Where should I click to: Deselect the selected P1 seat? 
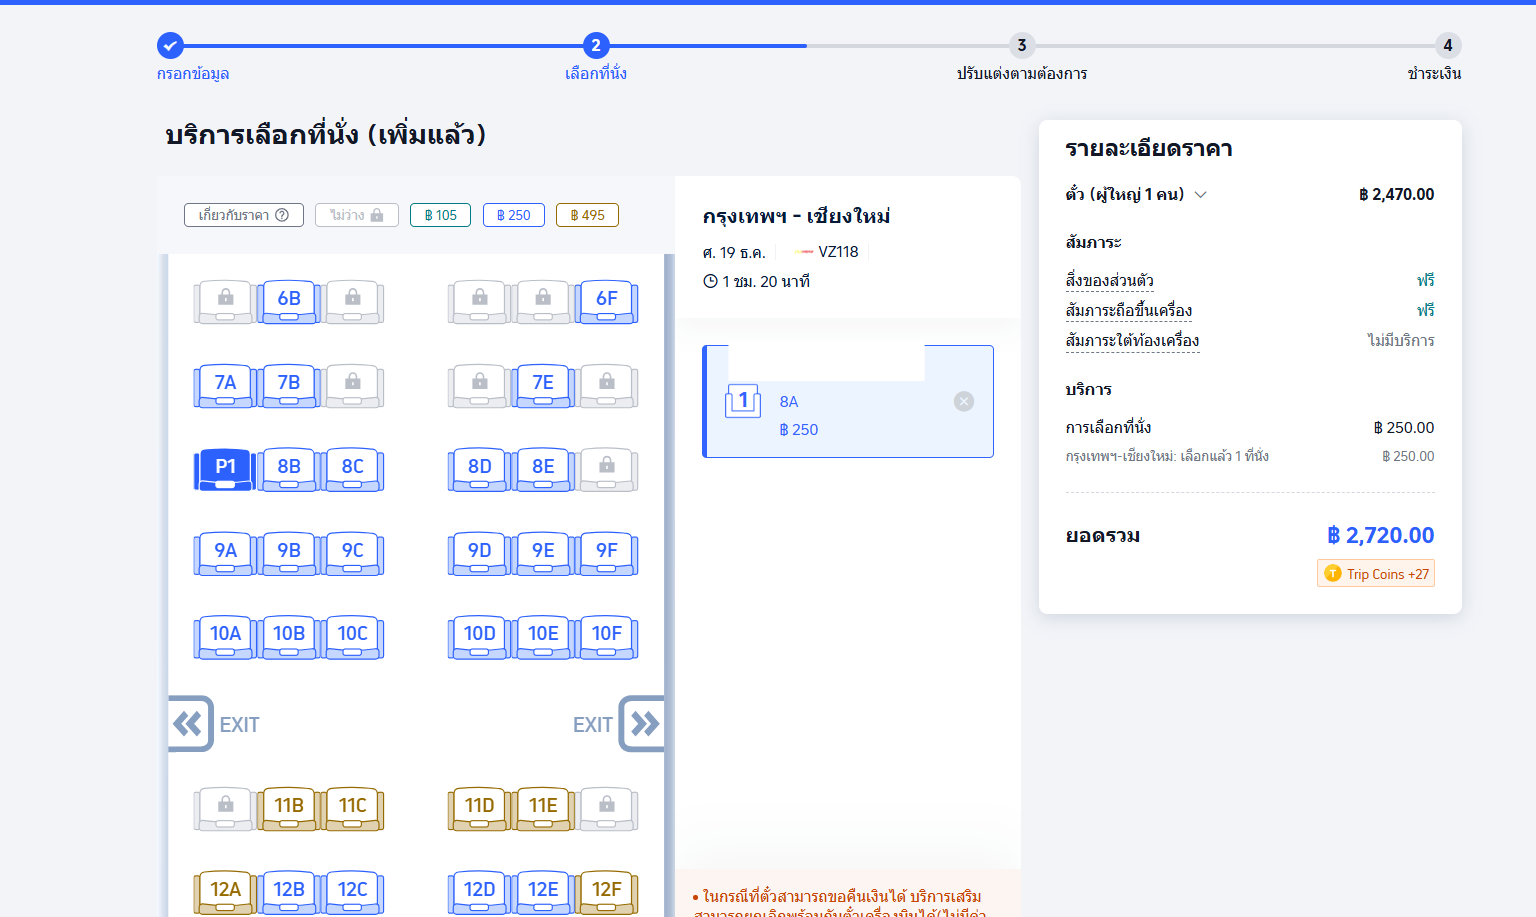coord(225,468)
